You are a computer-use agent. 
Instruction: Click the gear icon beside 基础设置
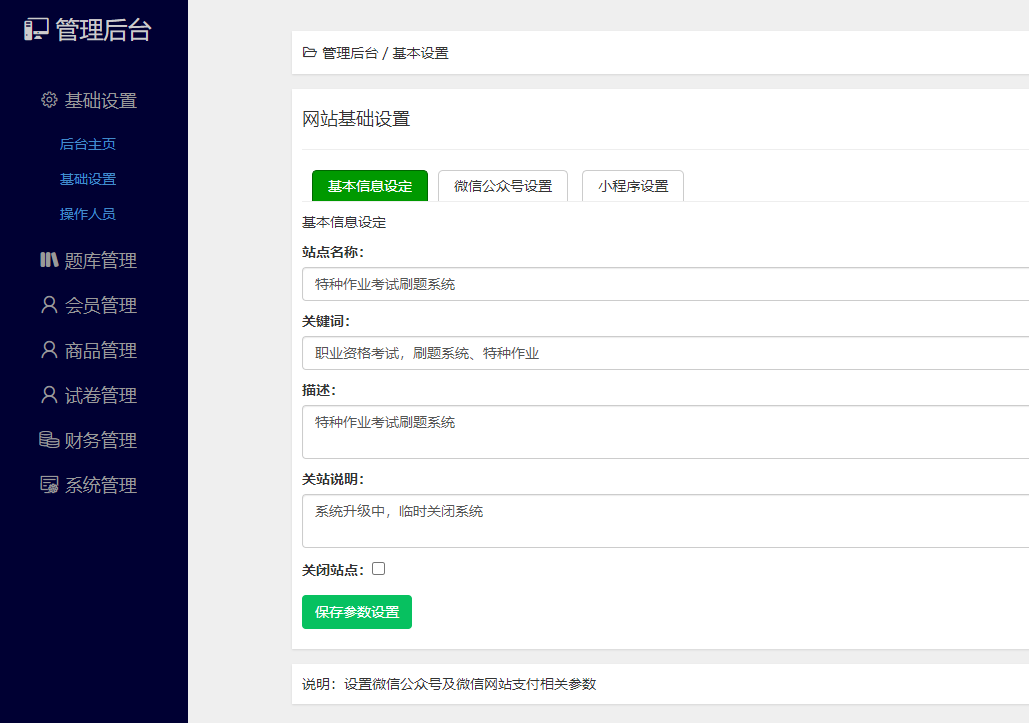(49, 100)
